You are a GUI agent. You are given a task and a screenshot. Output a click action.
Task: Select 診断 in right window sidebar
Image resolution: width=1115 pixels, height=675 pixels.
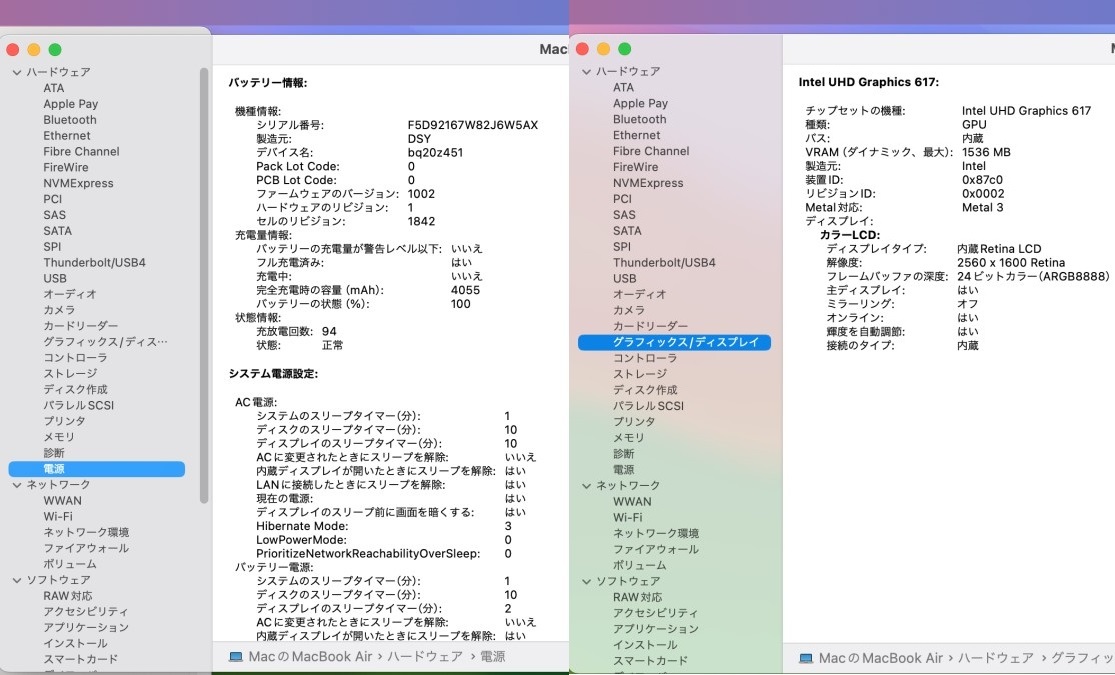coord(623,454)
